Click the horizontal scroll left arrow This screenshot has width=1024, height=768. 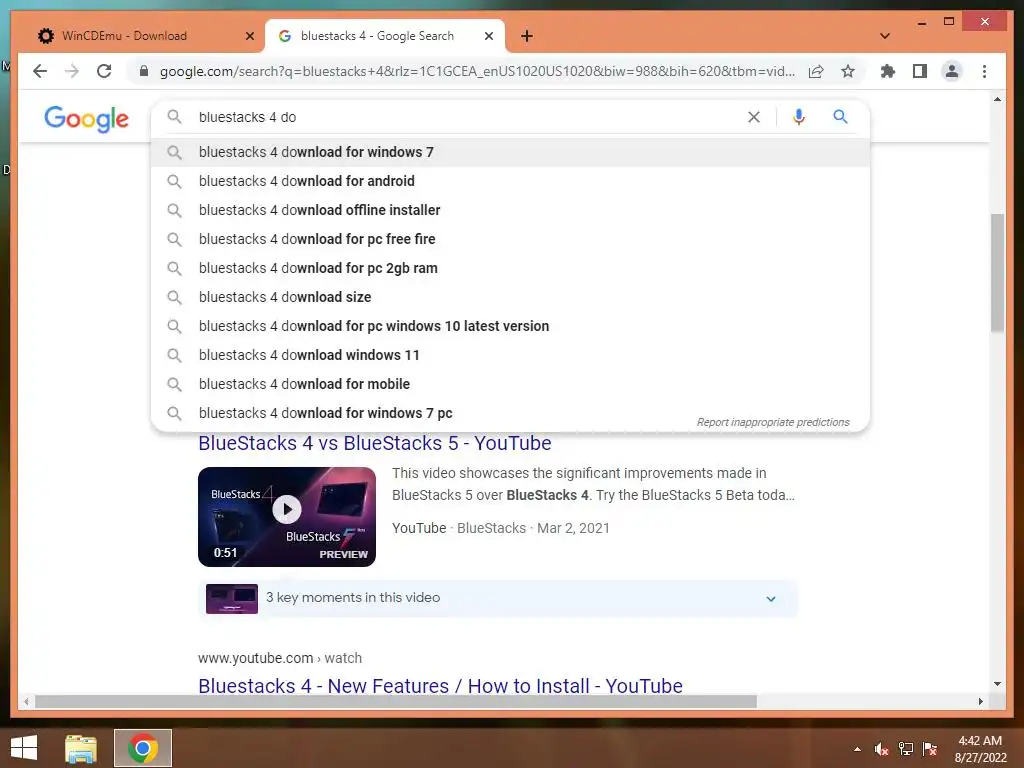pyautogui.click(x=26, y=701)
